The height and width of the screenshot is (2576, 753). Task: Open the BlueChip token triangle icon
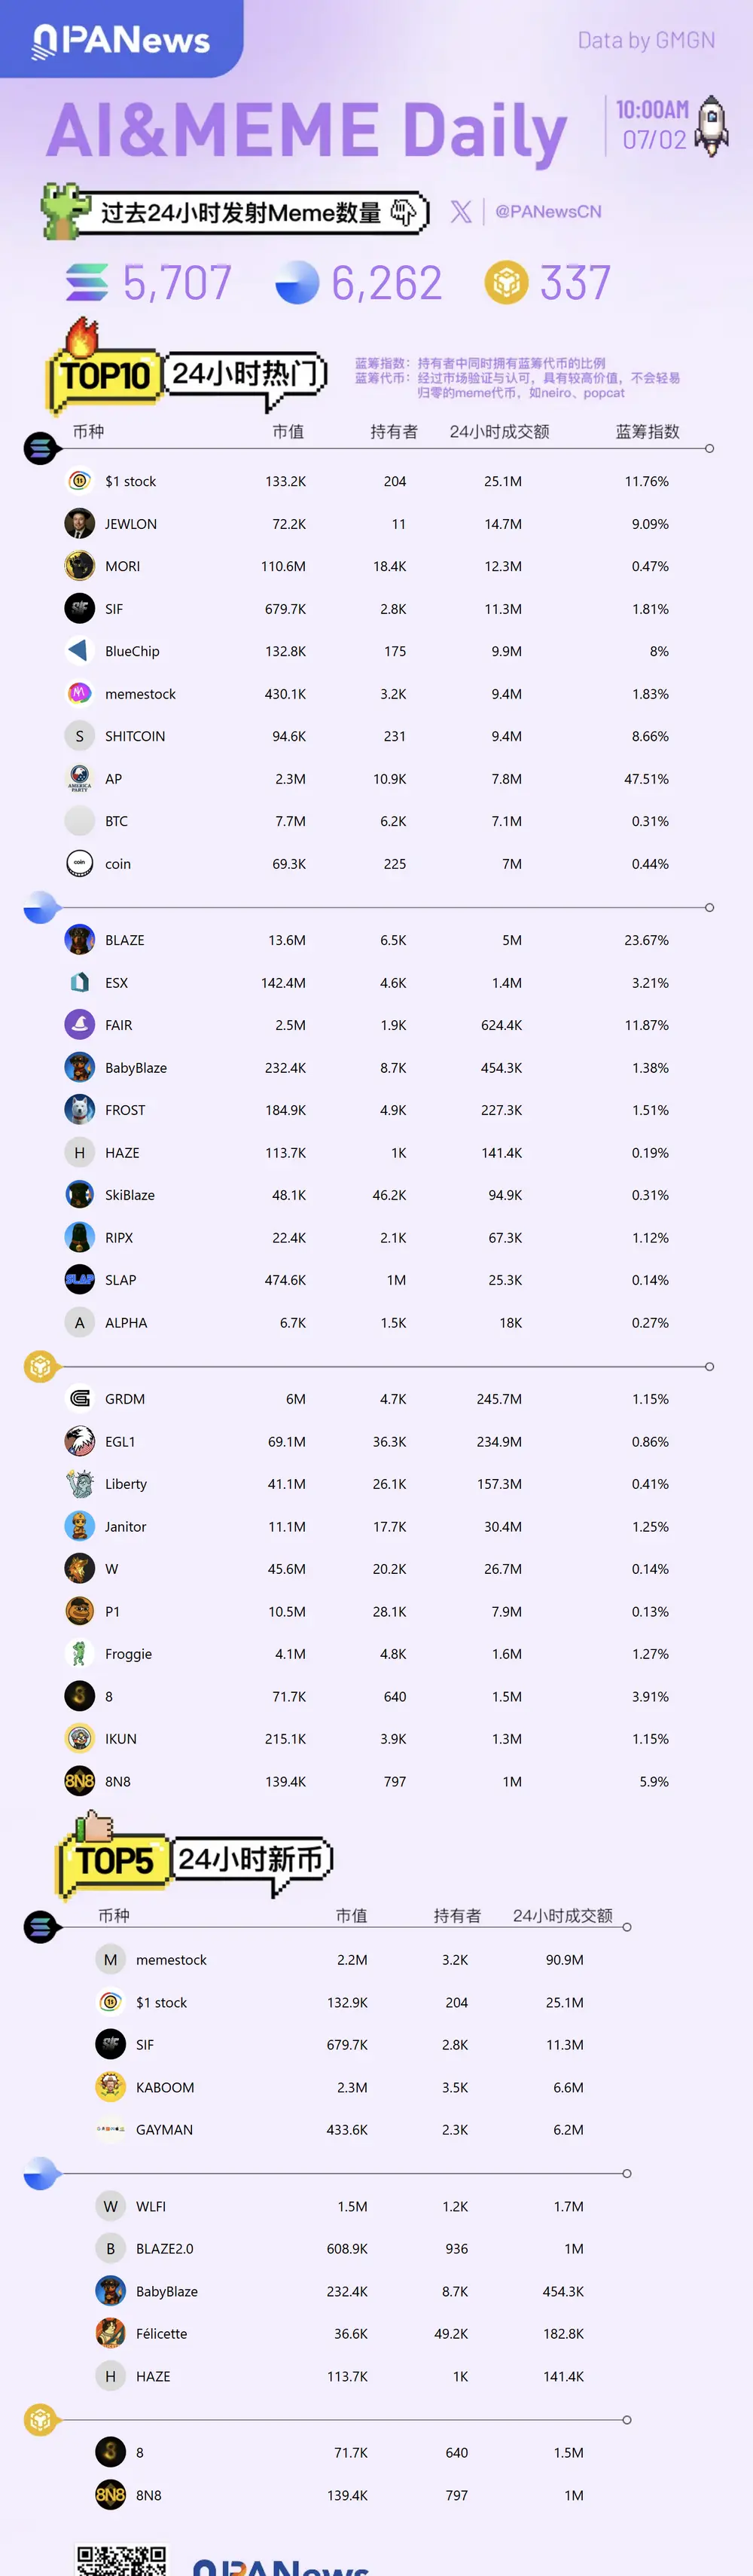80,651
